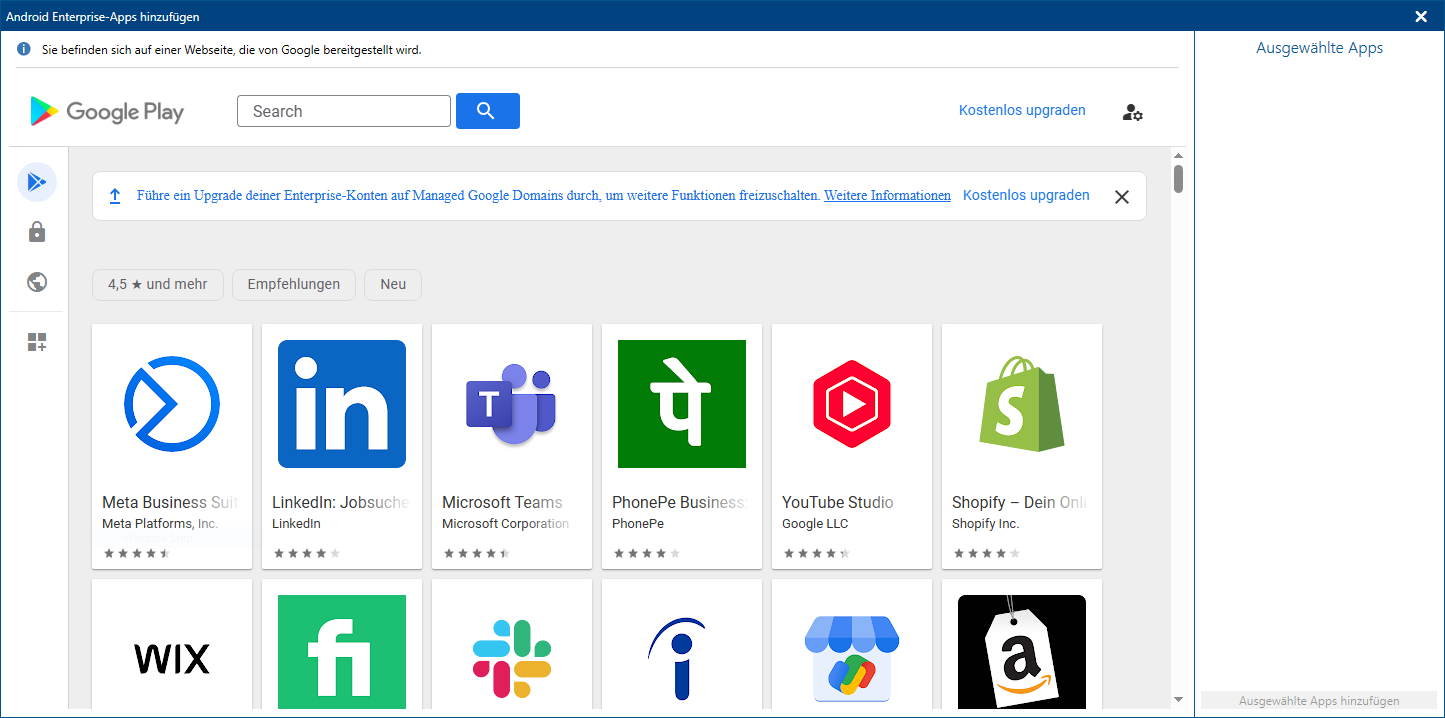Open private apps lock icon in sidebar
1445x718 pixels.
37,232
